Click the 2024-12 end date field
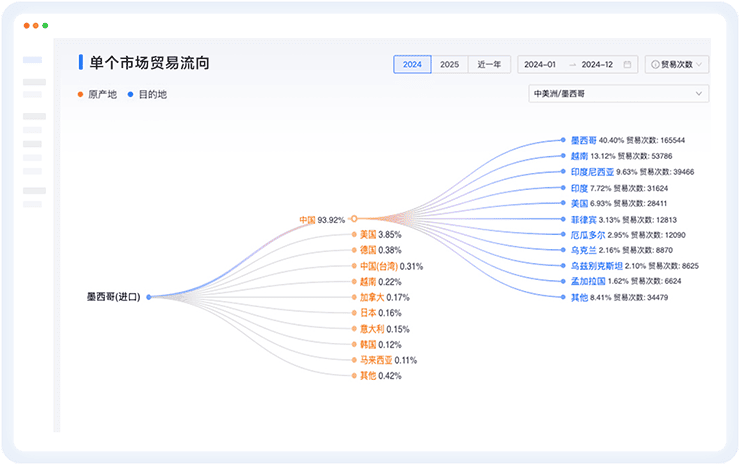 (x=597, y=64)
